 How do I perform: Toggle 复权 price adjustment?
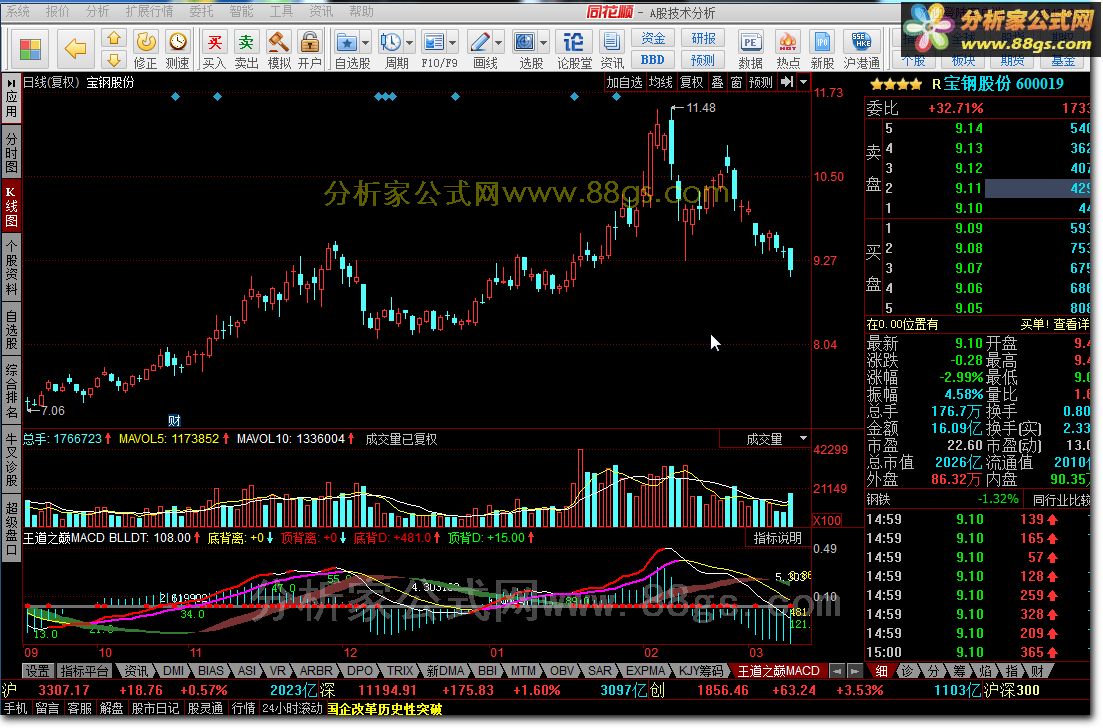click(x=691, y=82)
